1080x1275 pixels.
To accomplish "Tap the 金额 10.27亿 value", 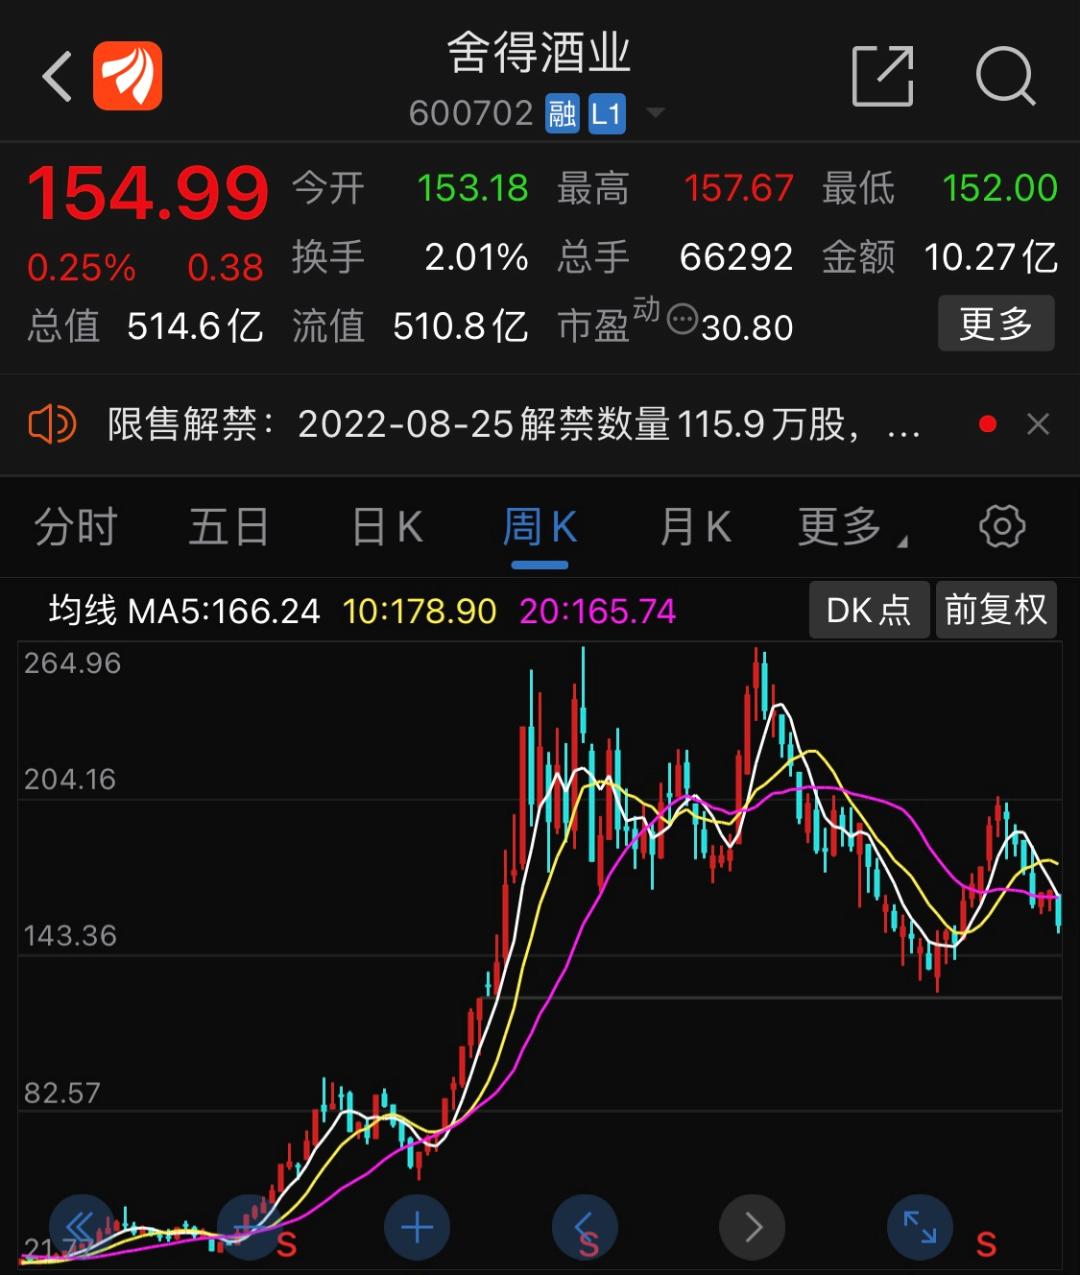I will point(991,257).
